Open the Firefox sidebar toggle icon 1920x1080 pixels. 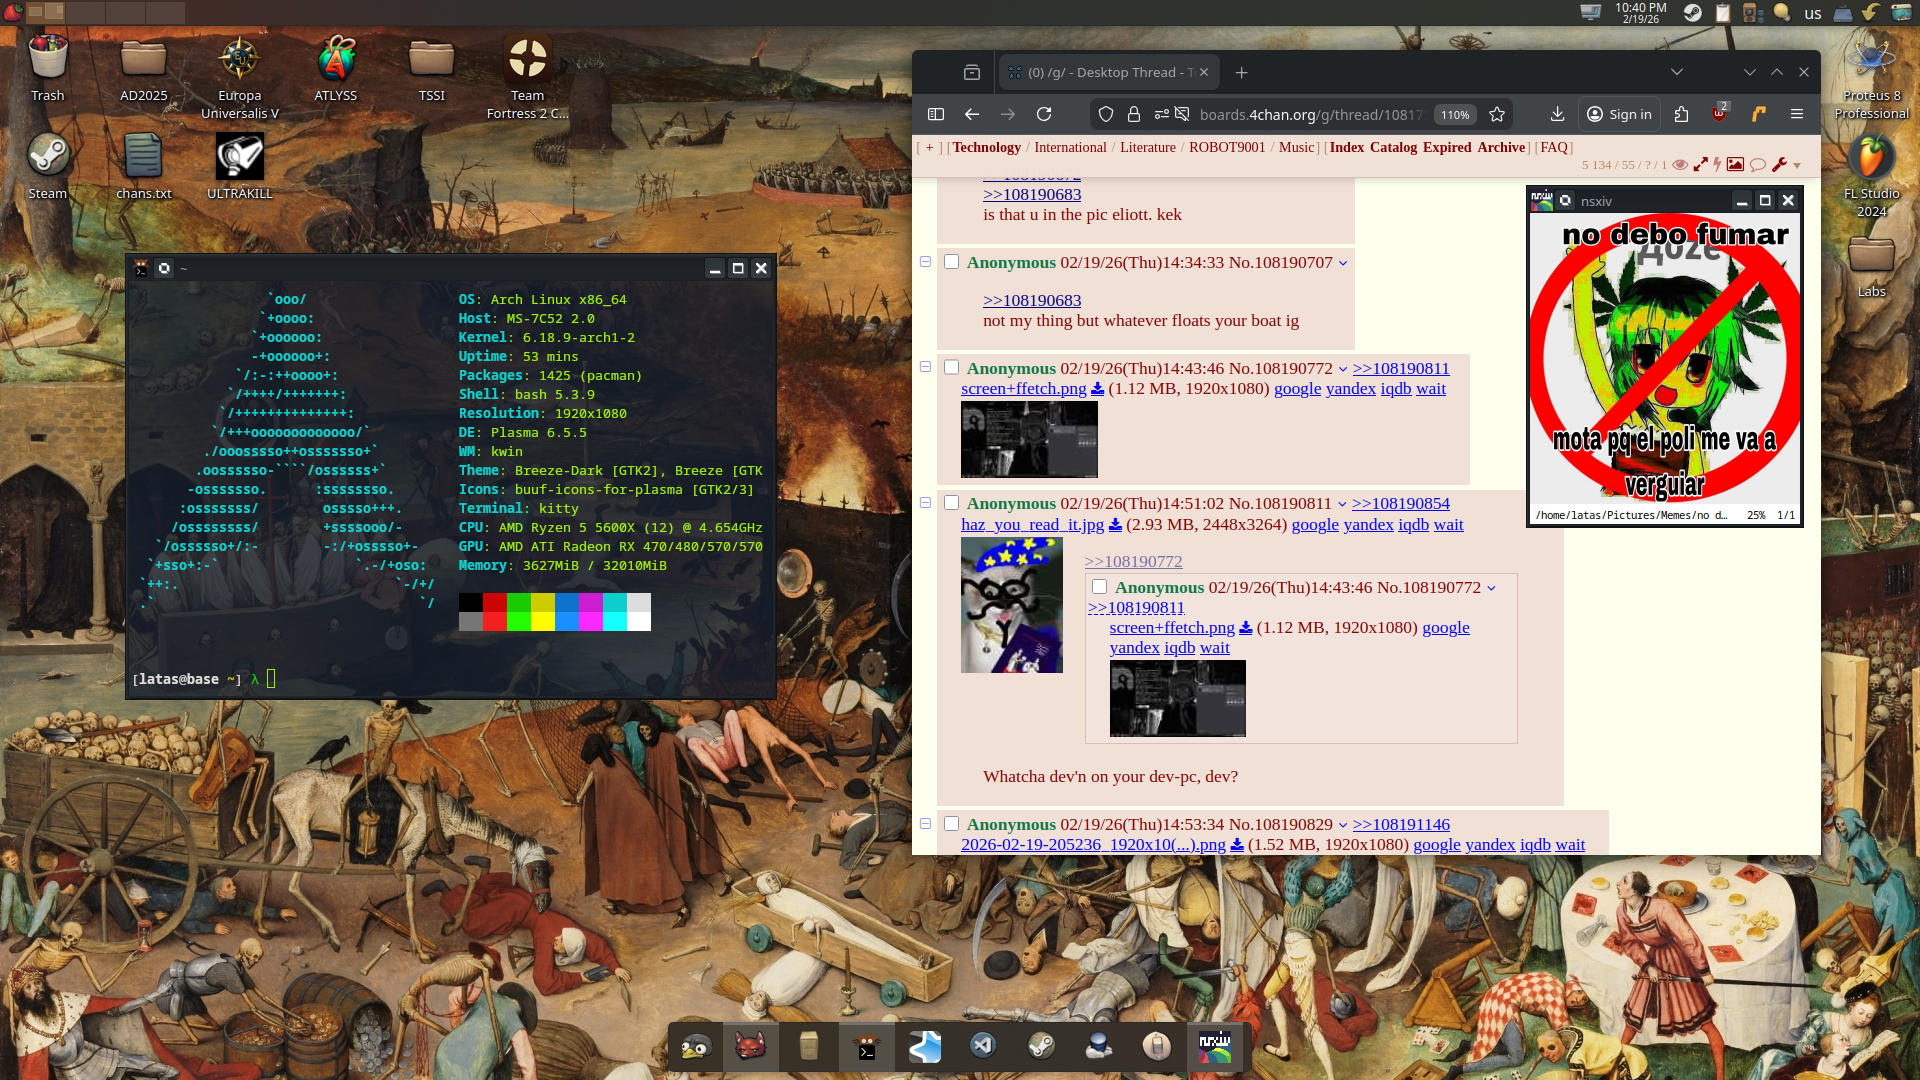click(936, 115)
